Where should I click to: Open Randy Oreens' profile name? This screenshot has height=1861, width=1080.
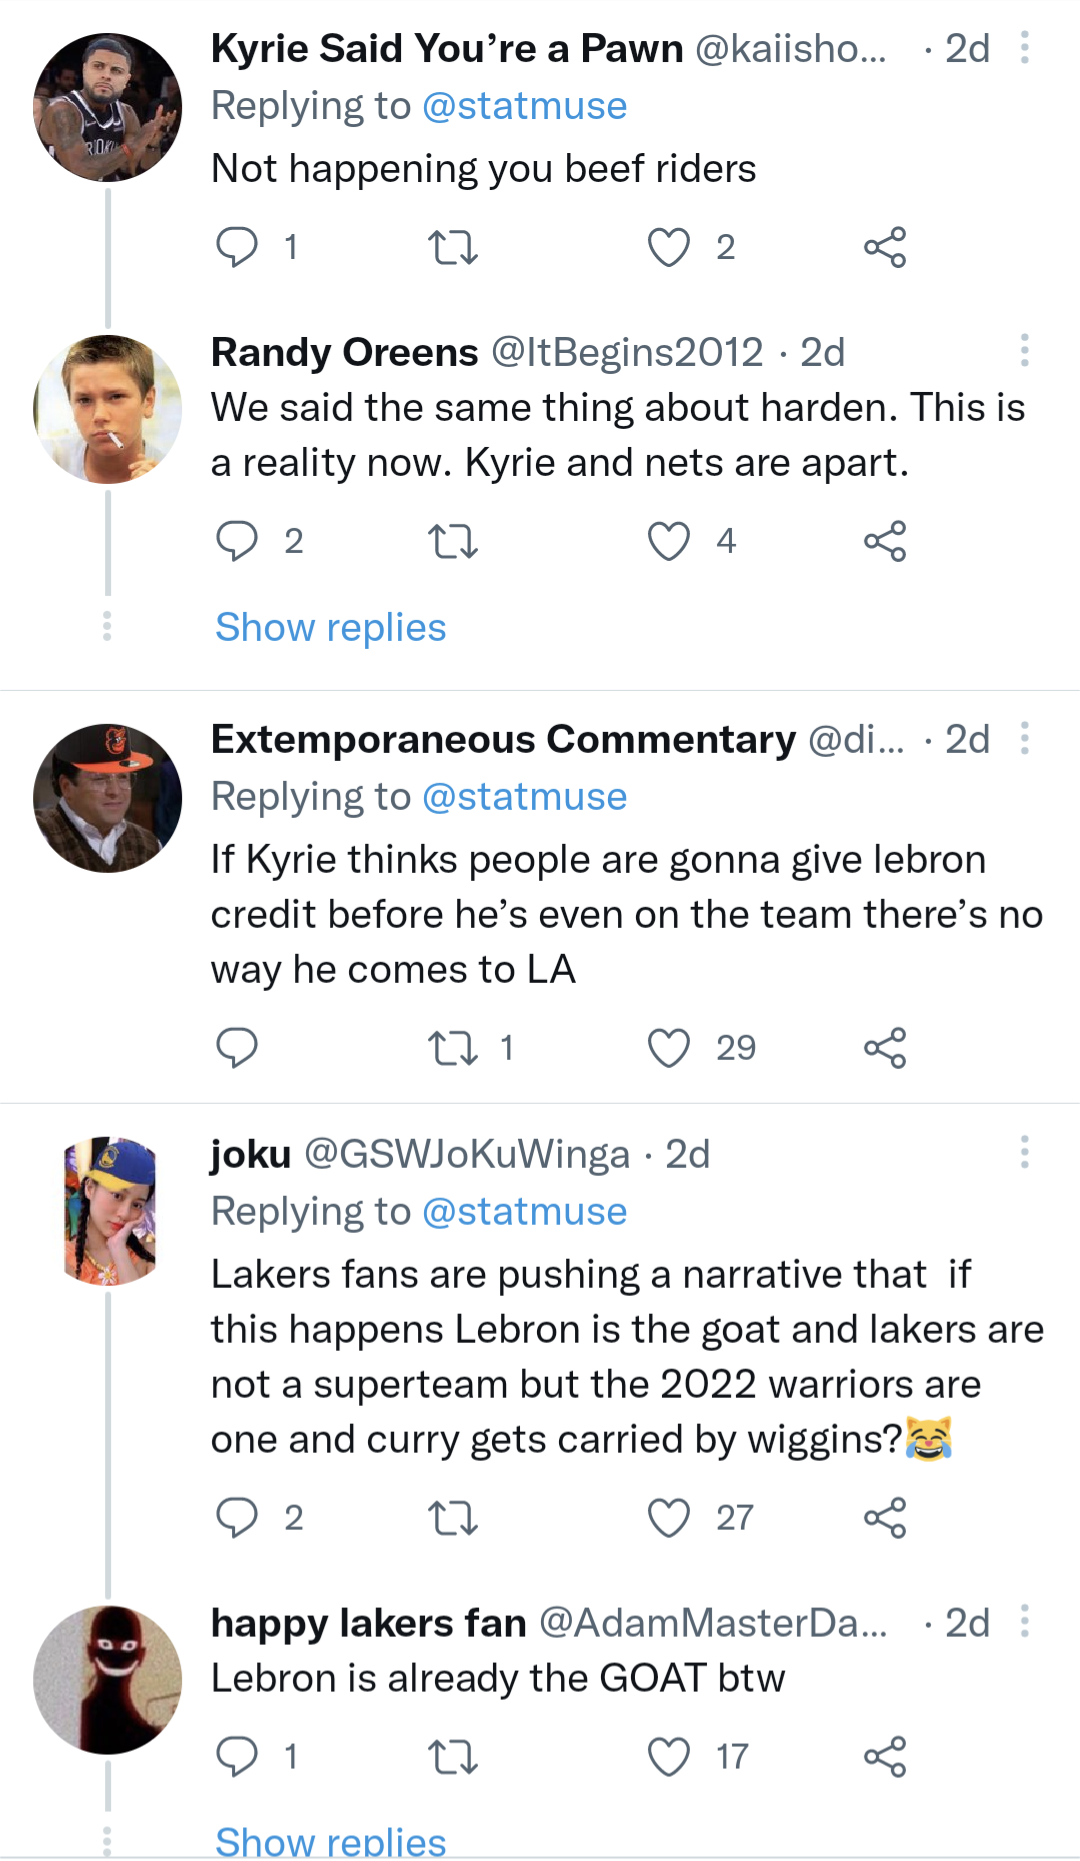[345, 352]
